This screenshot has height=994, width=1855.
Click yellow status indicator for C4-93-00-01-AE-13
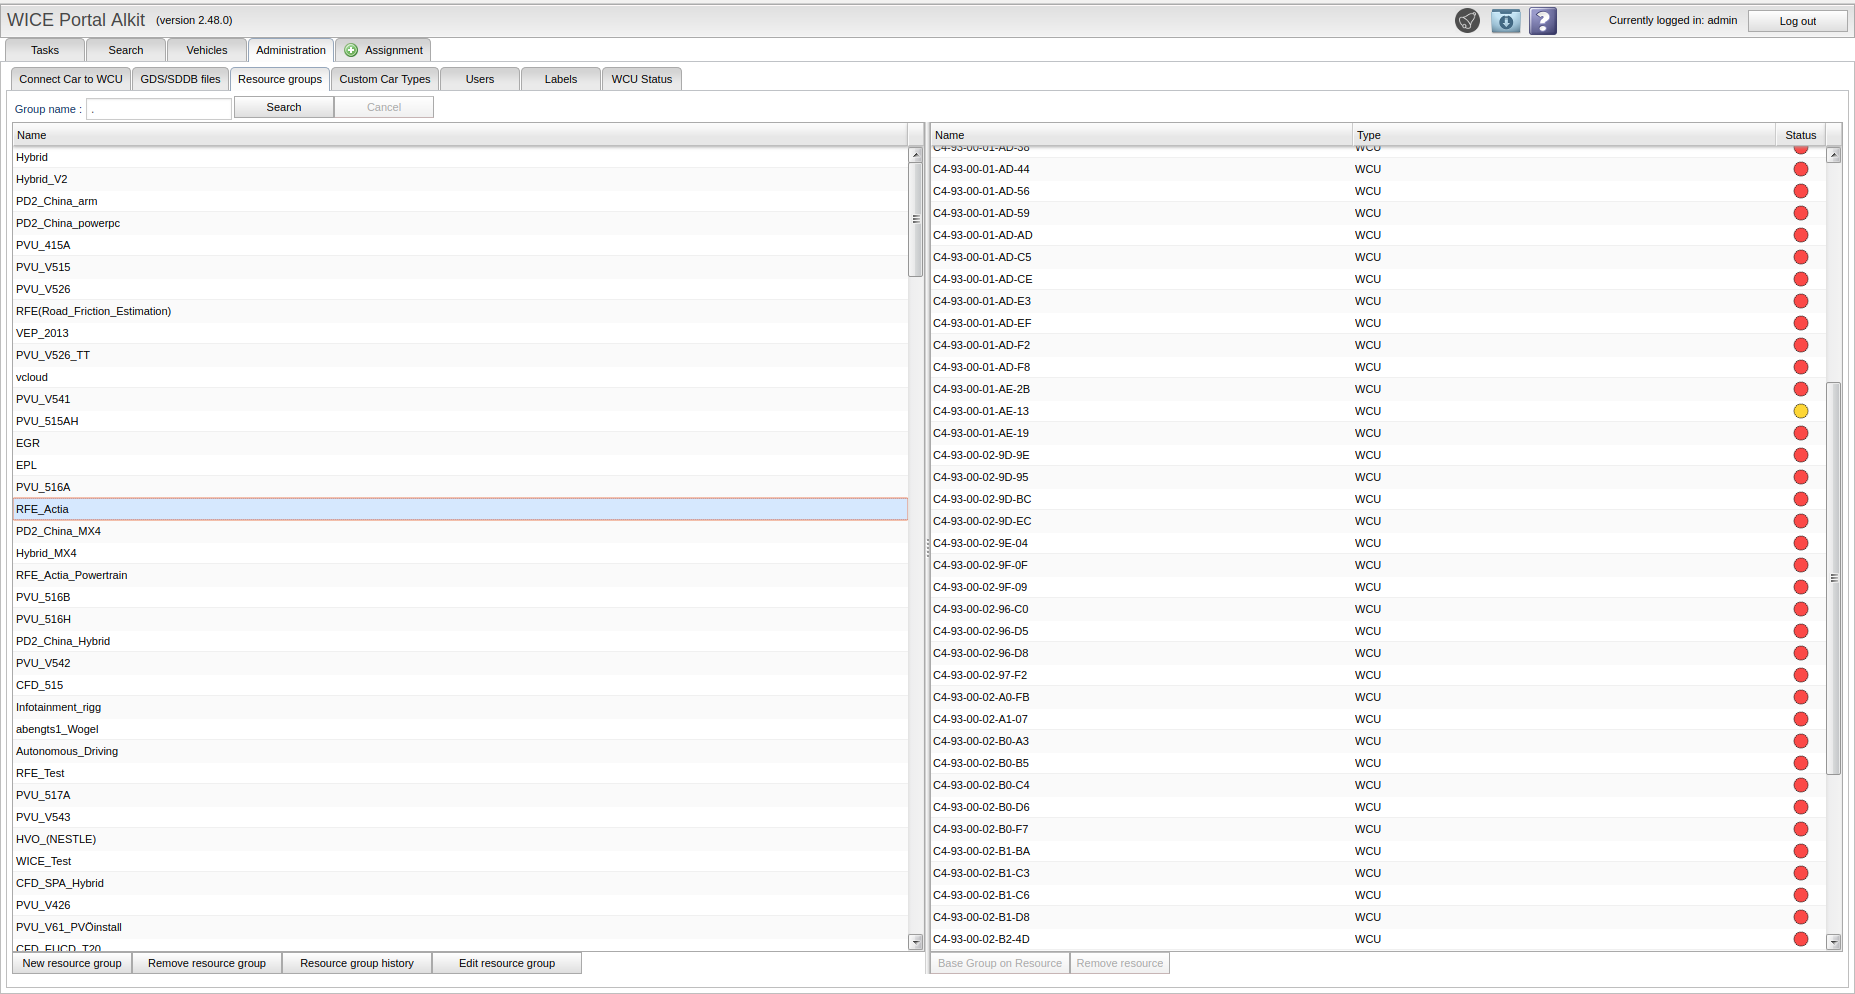[x=1800, y=411]
